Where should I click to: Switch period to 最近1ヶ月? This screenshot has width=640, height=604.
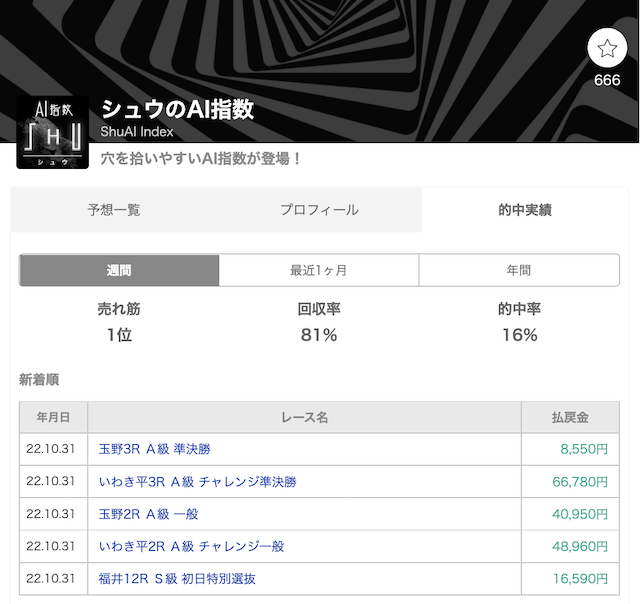tap(319, 270)
